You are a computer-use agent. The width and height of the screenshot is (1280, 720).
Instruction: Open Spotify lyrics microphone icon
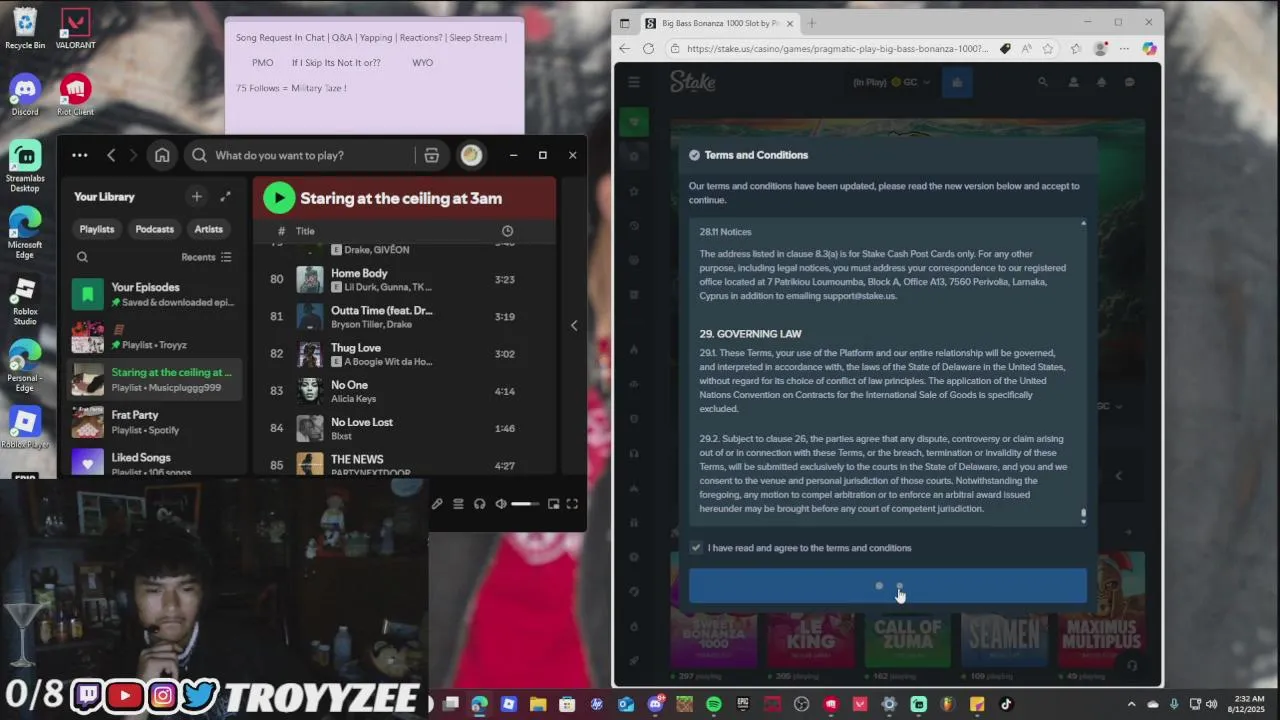point(437,504)
